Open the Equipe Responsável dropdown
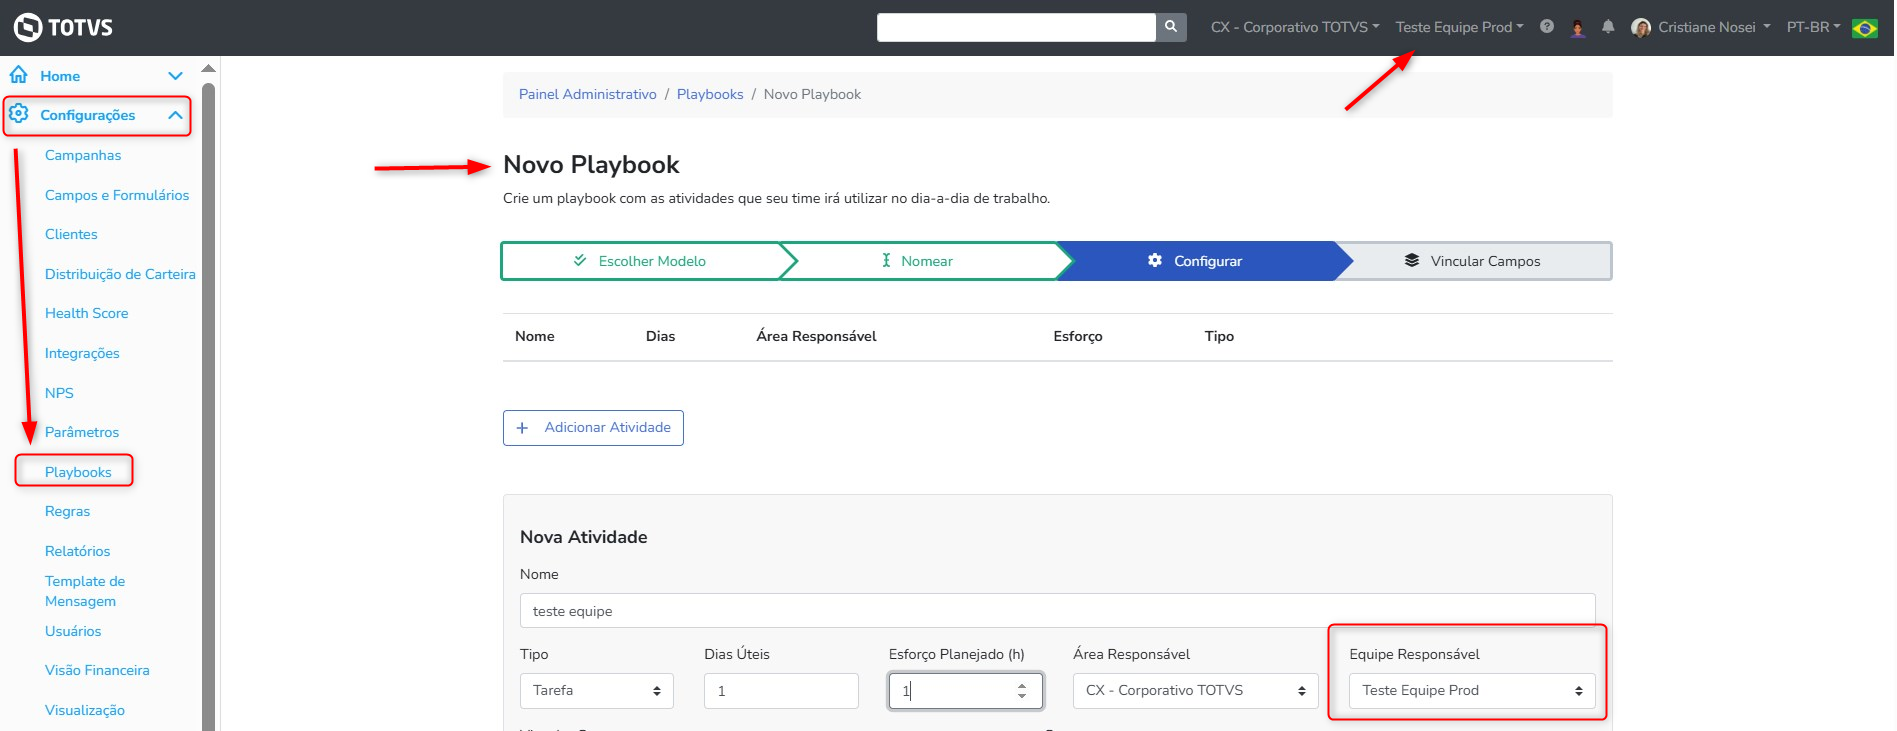Image resolution: width=1897 pixels, height=731 pixels. point(1471,690)
